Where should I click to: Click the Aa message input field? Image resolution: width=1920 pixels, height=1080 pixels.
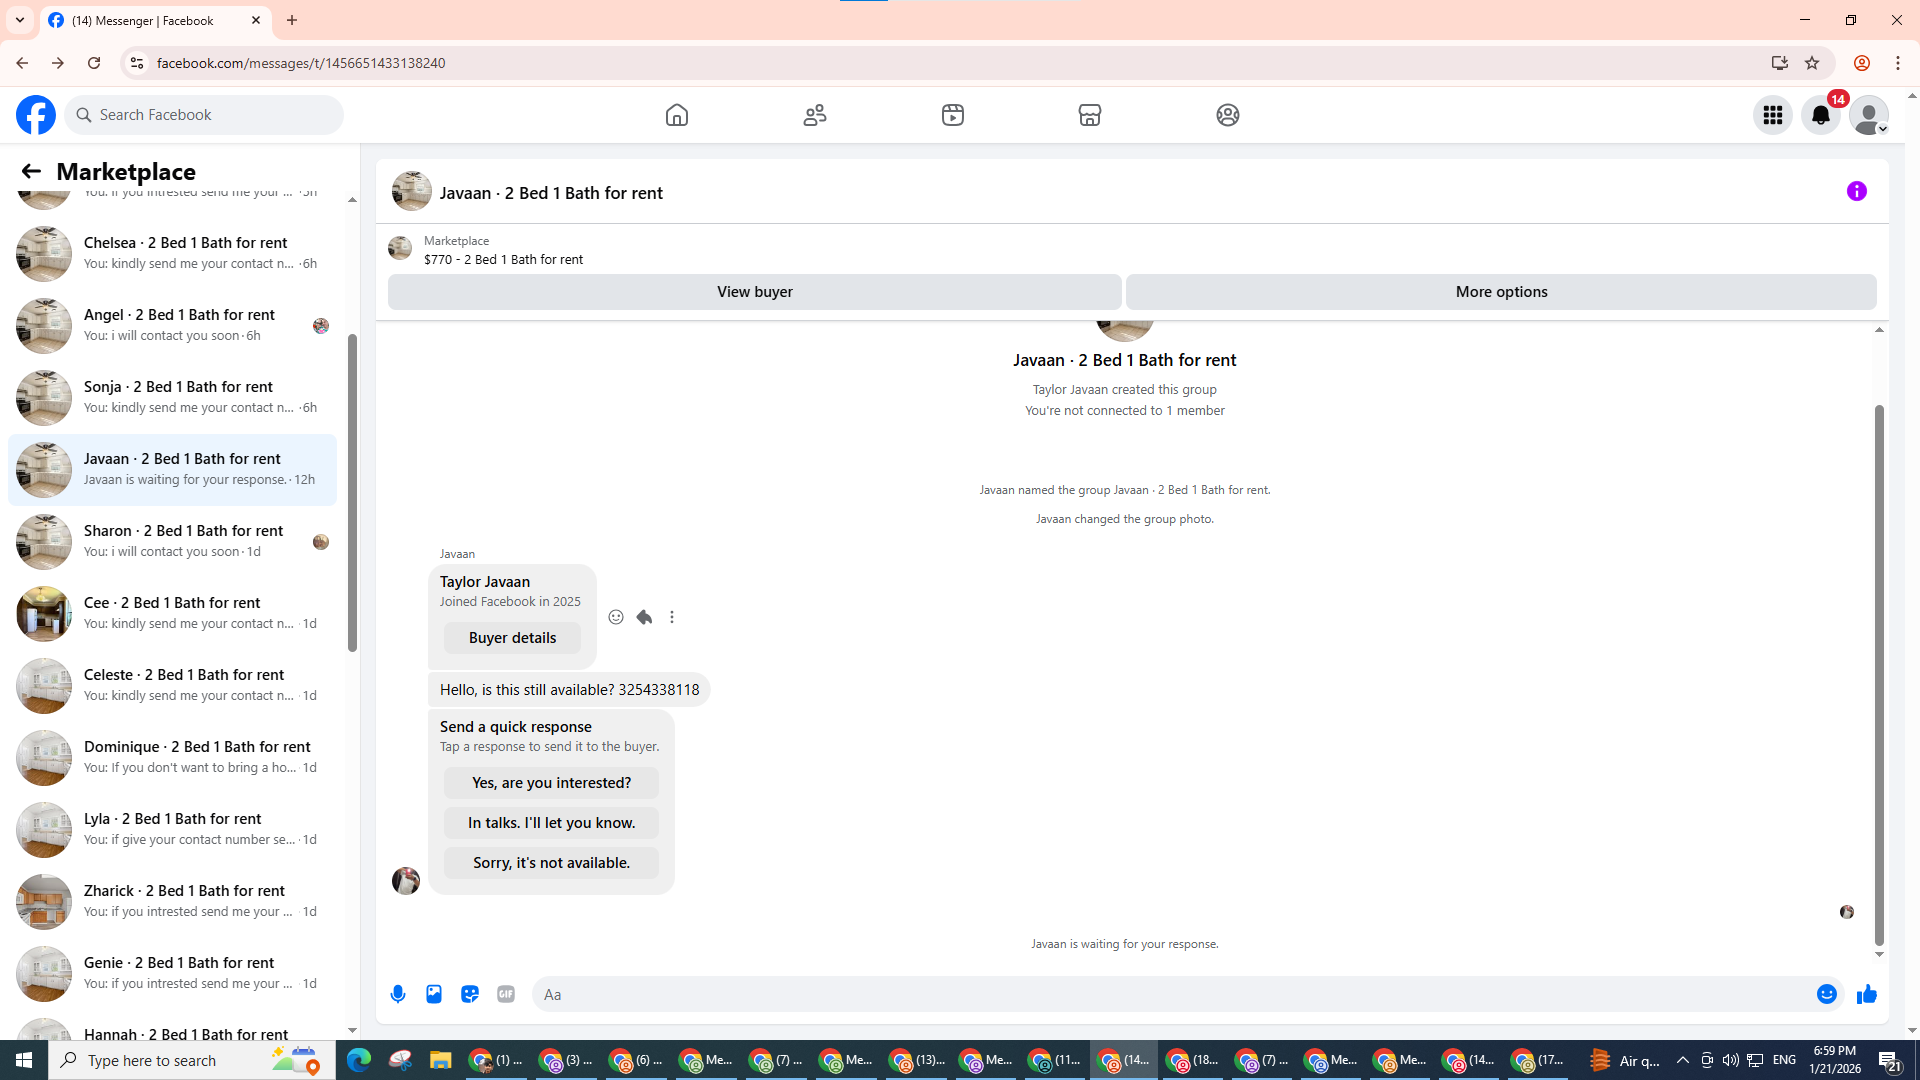click(x=1170, y=994)
